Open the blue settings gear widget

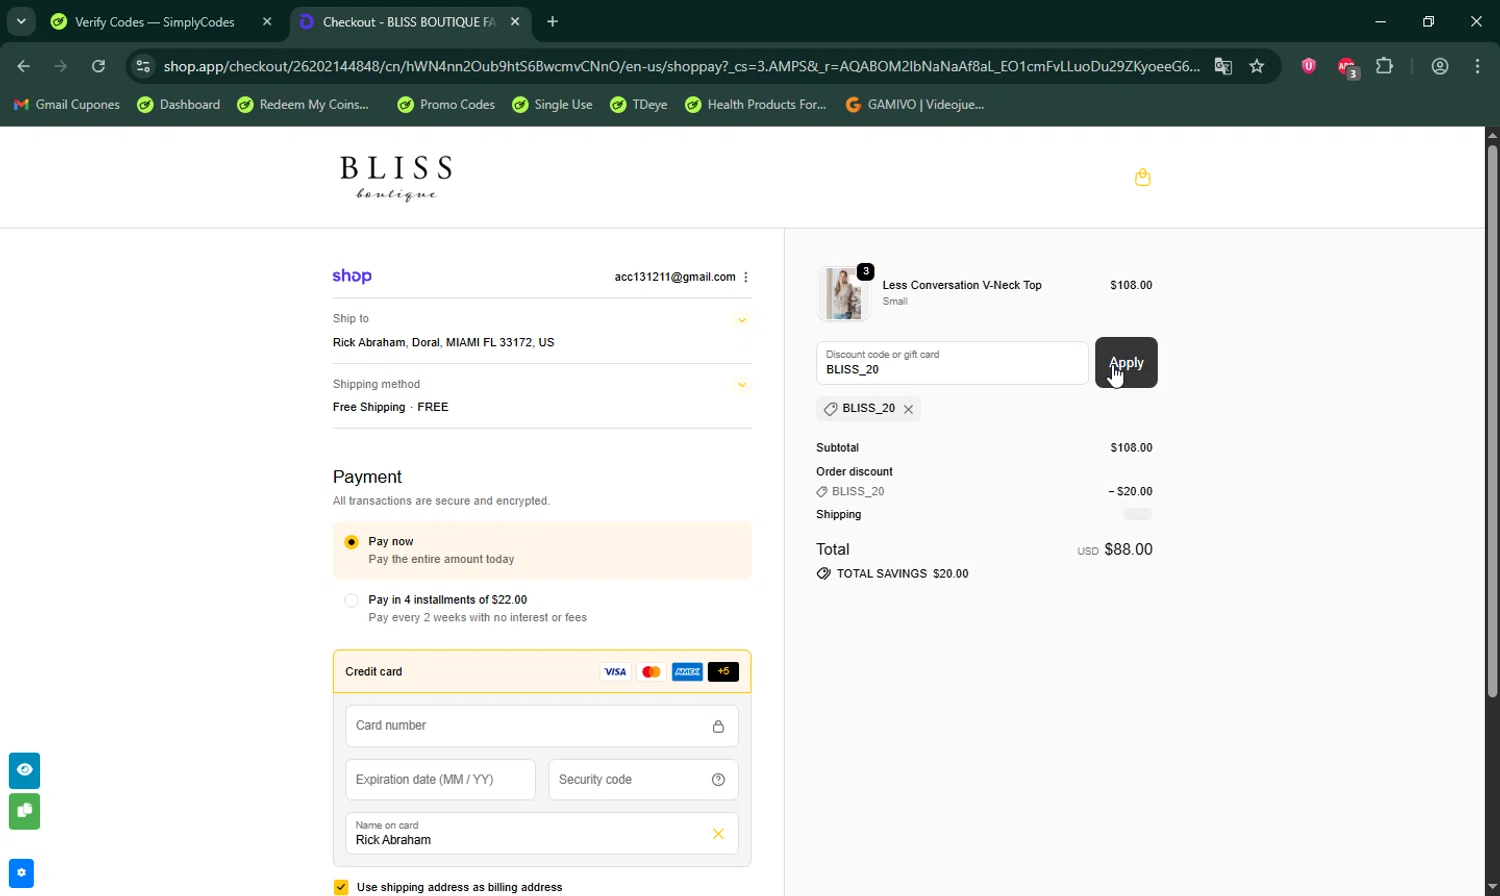click(21, 873)
